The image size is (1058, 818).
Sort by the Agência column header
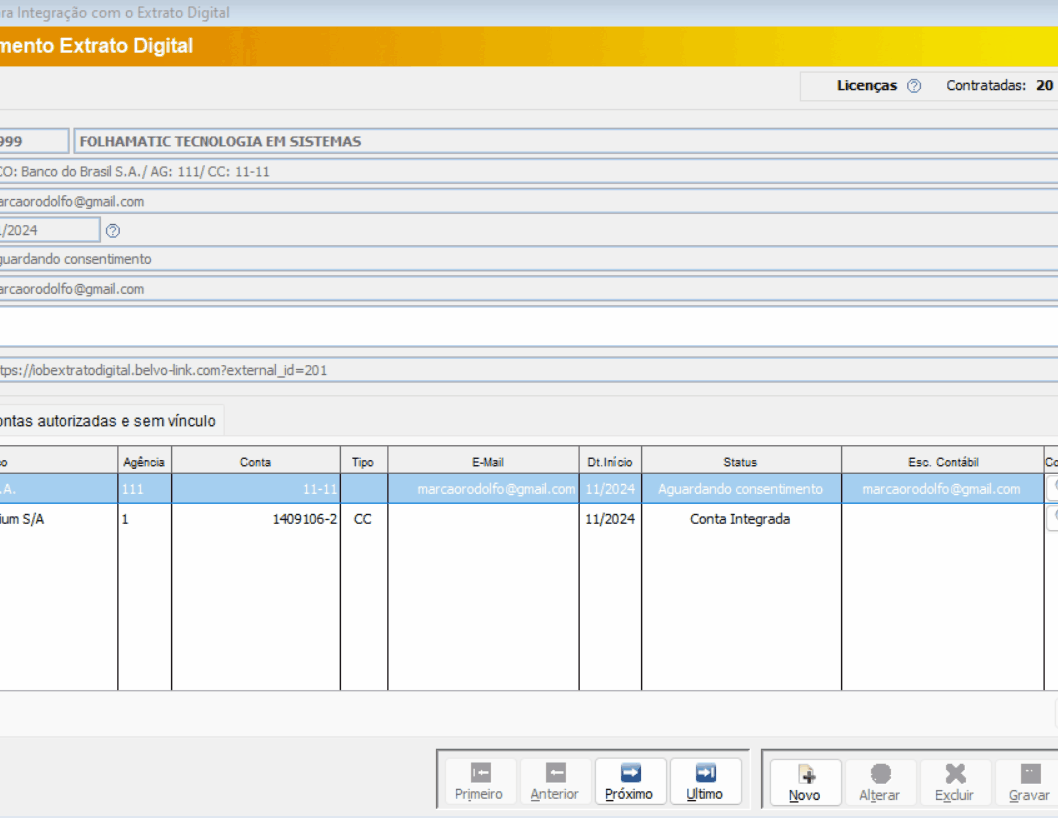tap(144, 462)
